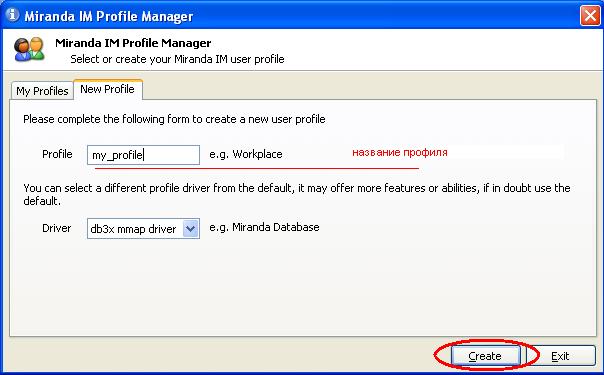Click 'Please complete the following form' text
The height and width of the screenshot is (375, 604).
[174, 119]
